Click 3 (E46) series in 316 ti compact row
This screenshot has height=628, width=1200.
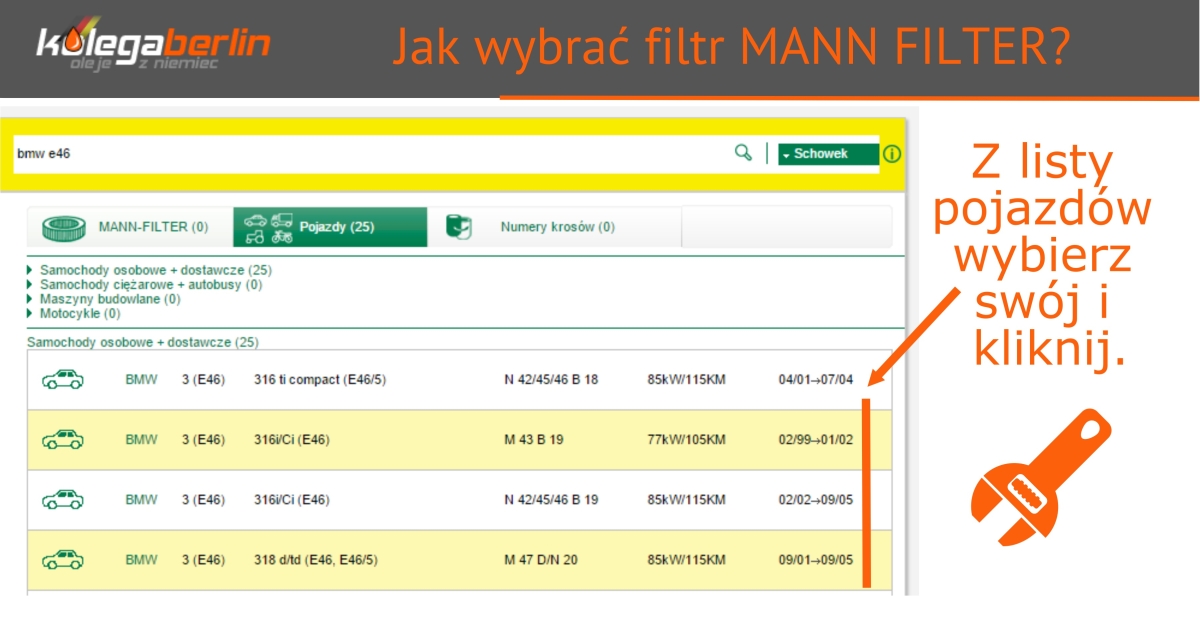point(203,380)
